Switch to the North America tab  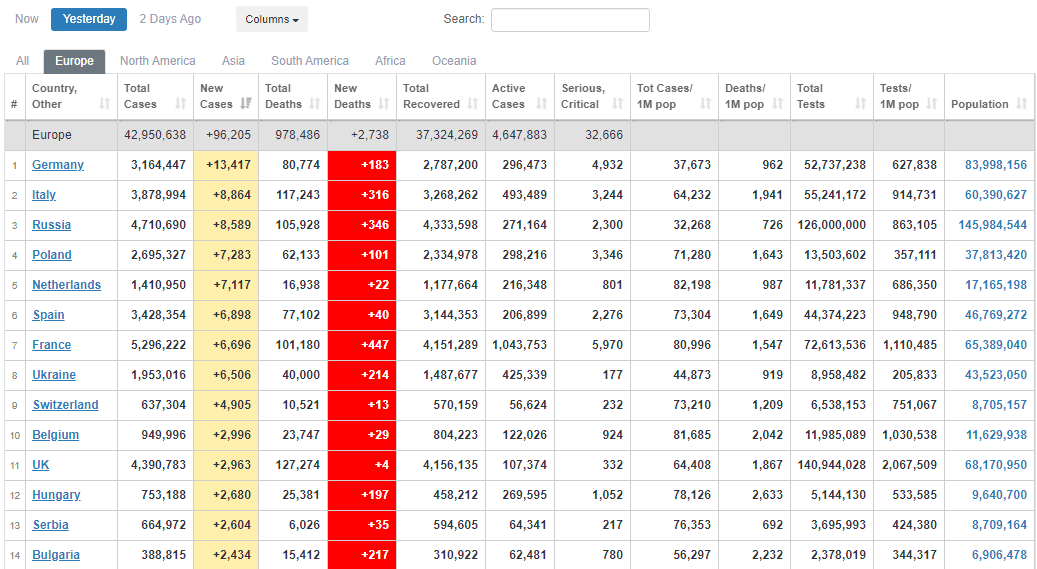(157, 61)
